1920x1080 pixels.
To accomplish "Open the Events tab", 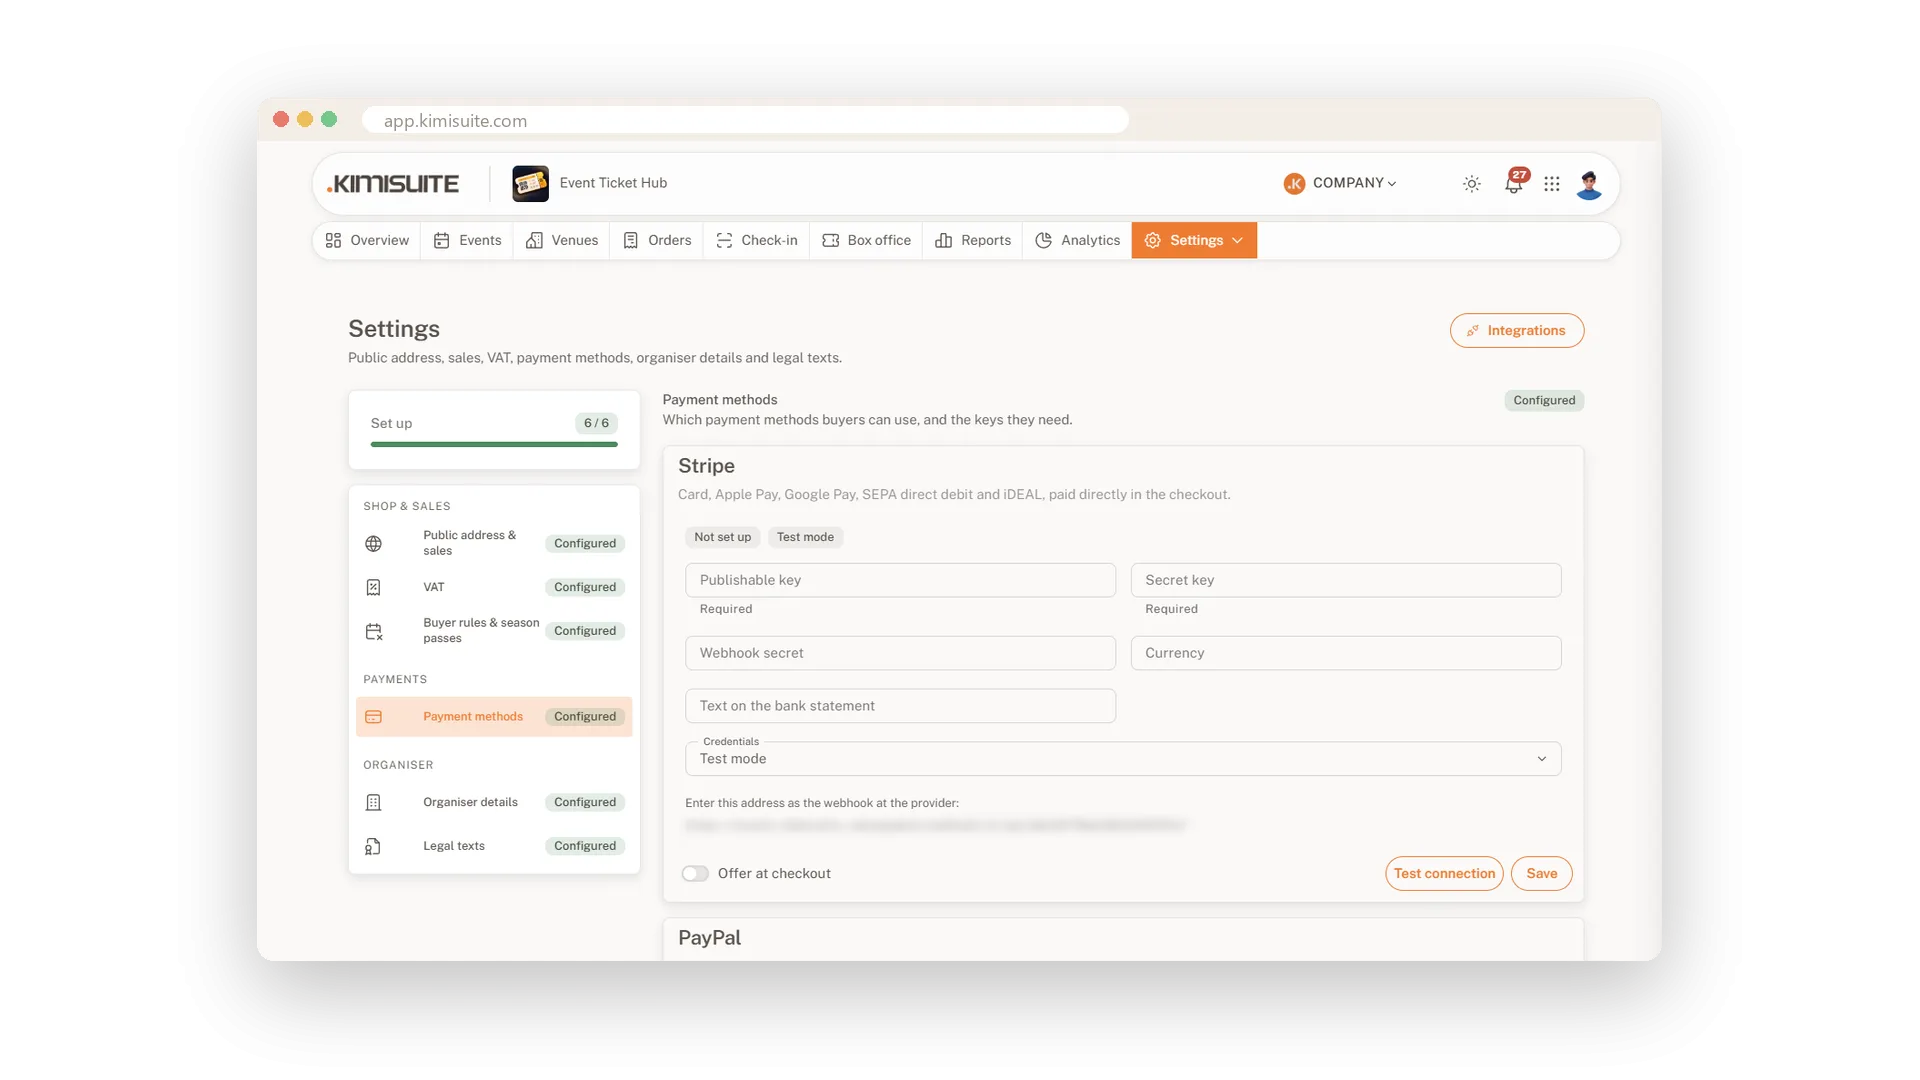I will click(467, 240).
